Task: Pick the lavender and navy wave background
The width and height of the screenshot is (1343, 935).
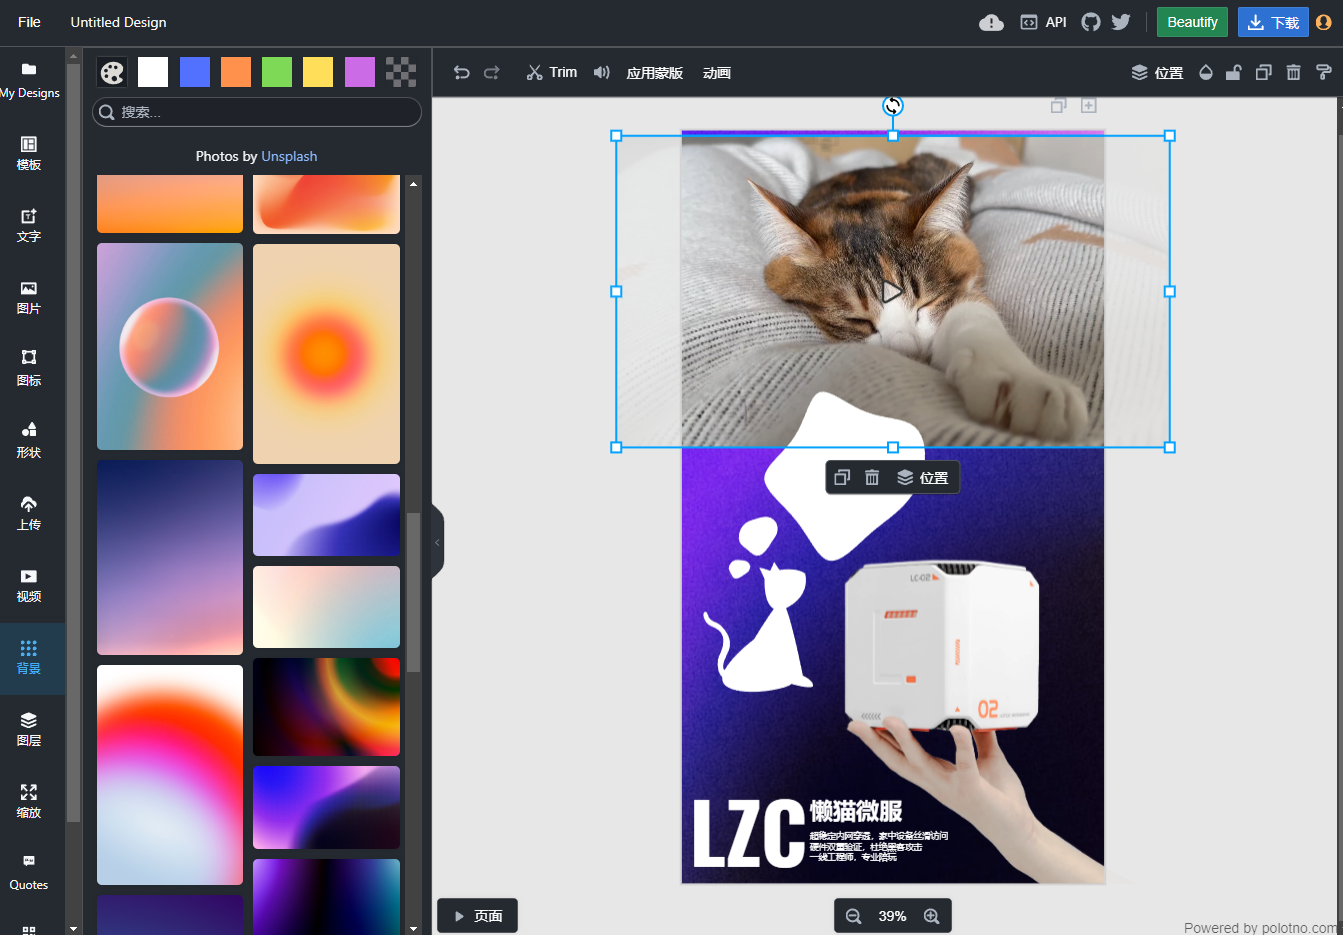Action: tap(326, 515)
